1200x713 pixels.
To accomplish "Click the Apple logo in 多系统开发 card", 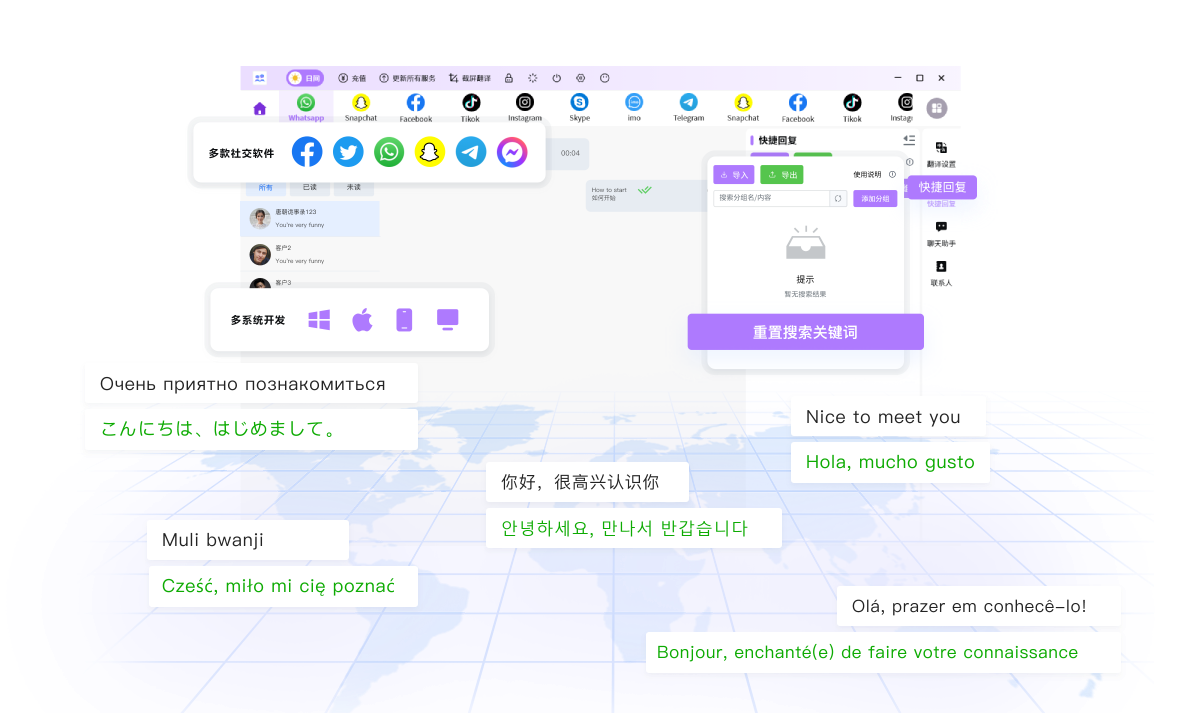I will tap(362, 320).
